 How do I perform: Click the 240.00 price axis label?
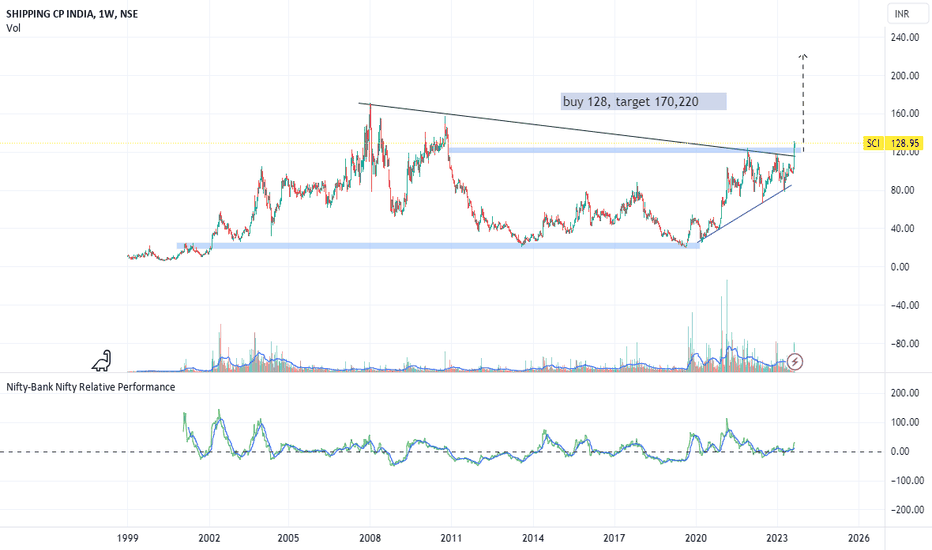905,37
